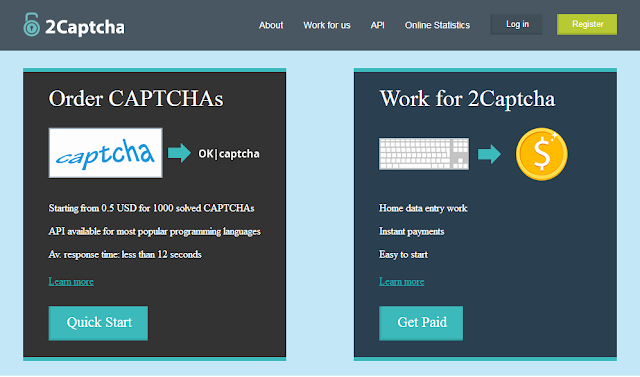Open the About menu item
Viewport: 640px width, 377px height.
(x=271, y=25)
